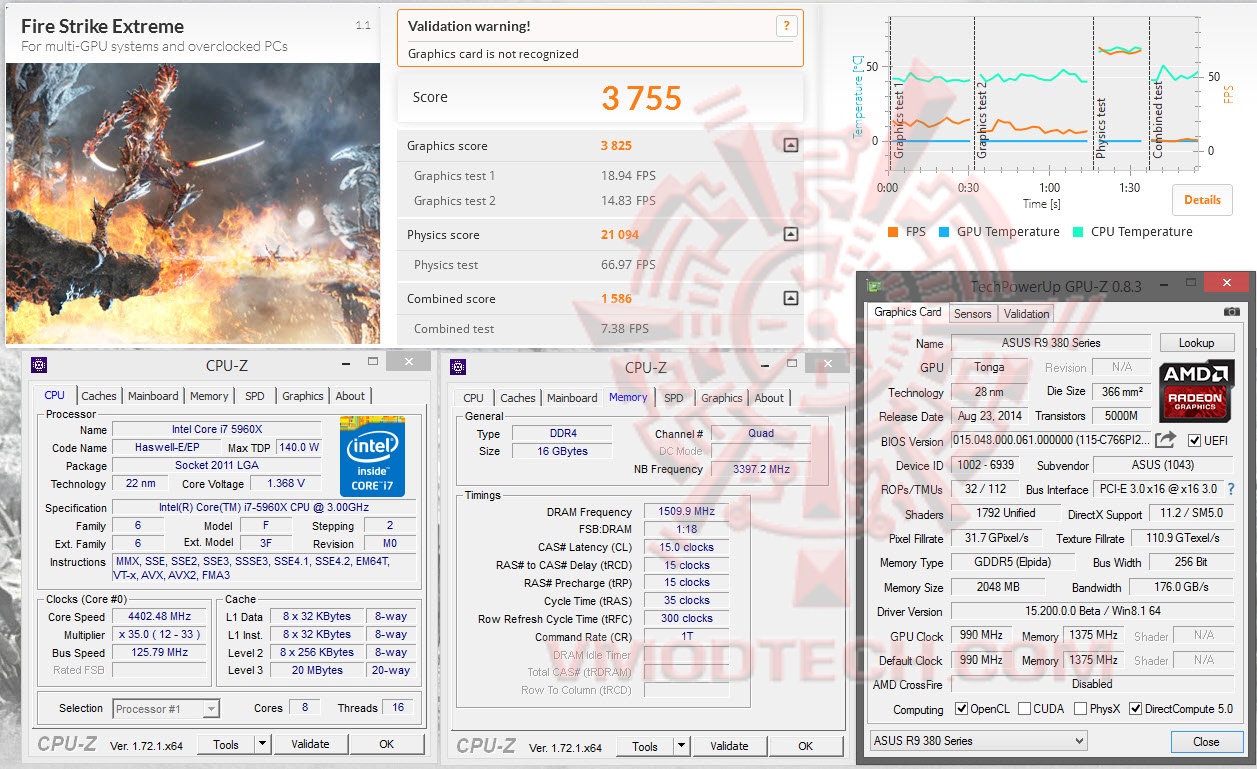
Task: Open the About tab in right CPU-Z window
Action: (769, 398)
